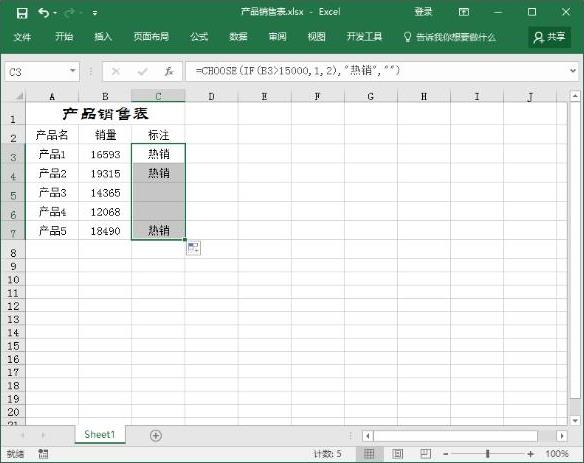
Task: Open Customize Quick Access Toolbar arrow
Action: tap(95, 13)
